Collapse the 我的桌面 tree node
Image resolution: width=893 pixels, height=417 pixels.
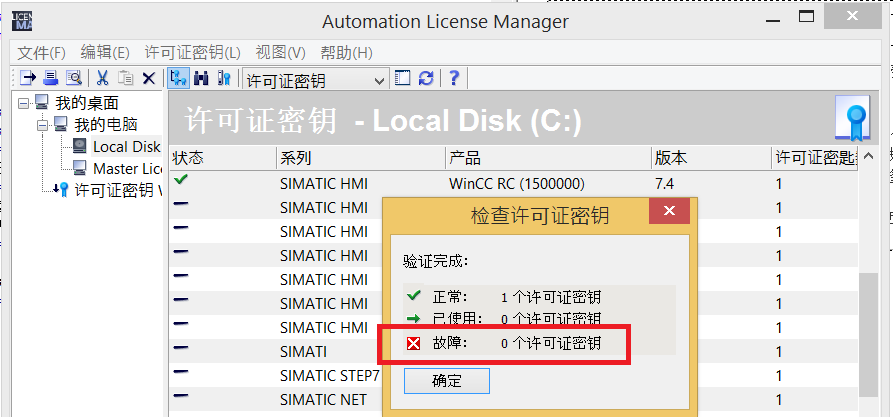(24, 102)
